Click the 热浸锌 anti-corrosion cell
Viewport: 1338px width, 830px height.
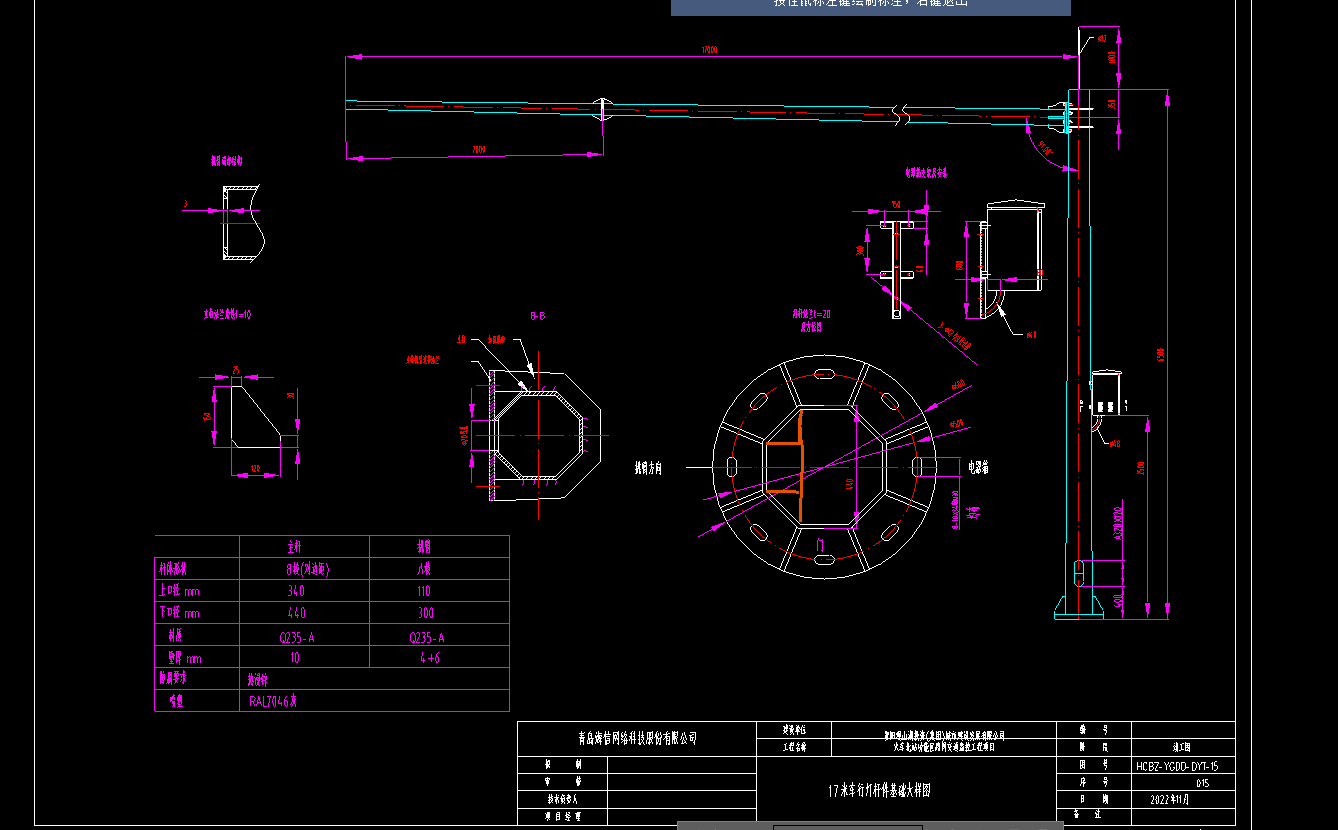click(259, 678)
